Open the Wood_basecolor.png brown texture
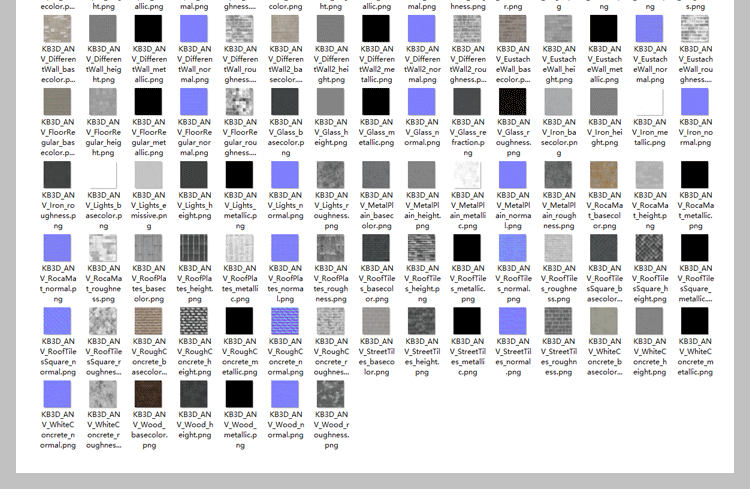750x502 pixels. [x=148, y=394]
